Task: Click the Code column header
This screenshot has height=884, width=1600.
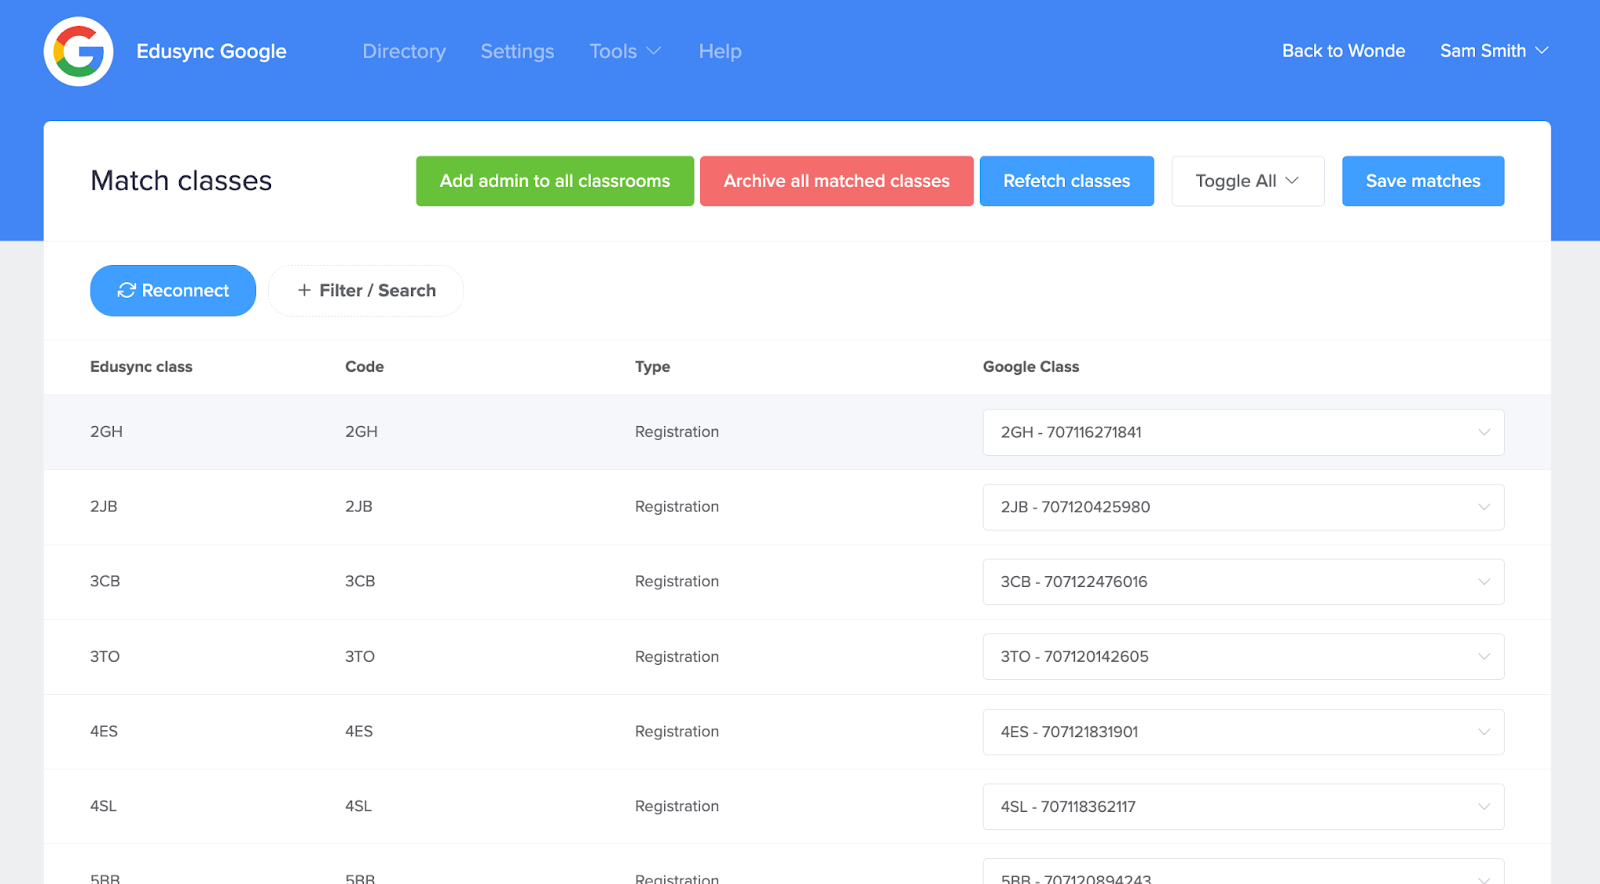Action: point(364,367)
